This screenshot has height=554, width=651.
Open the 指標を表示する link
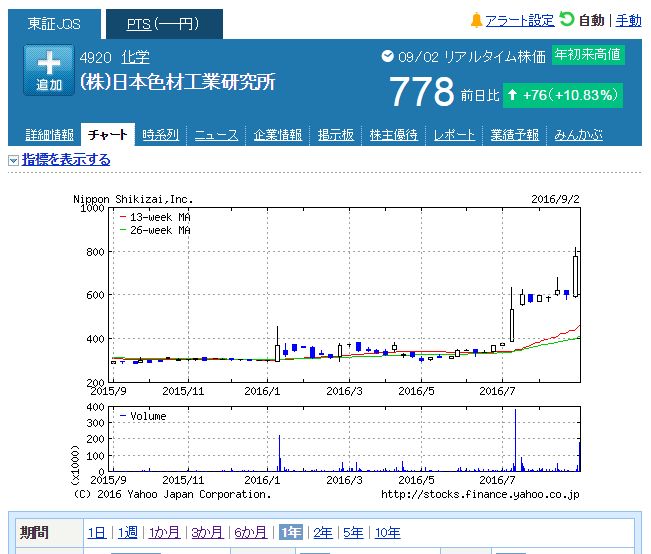[x=66, y=159]
